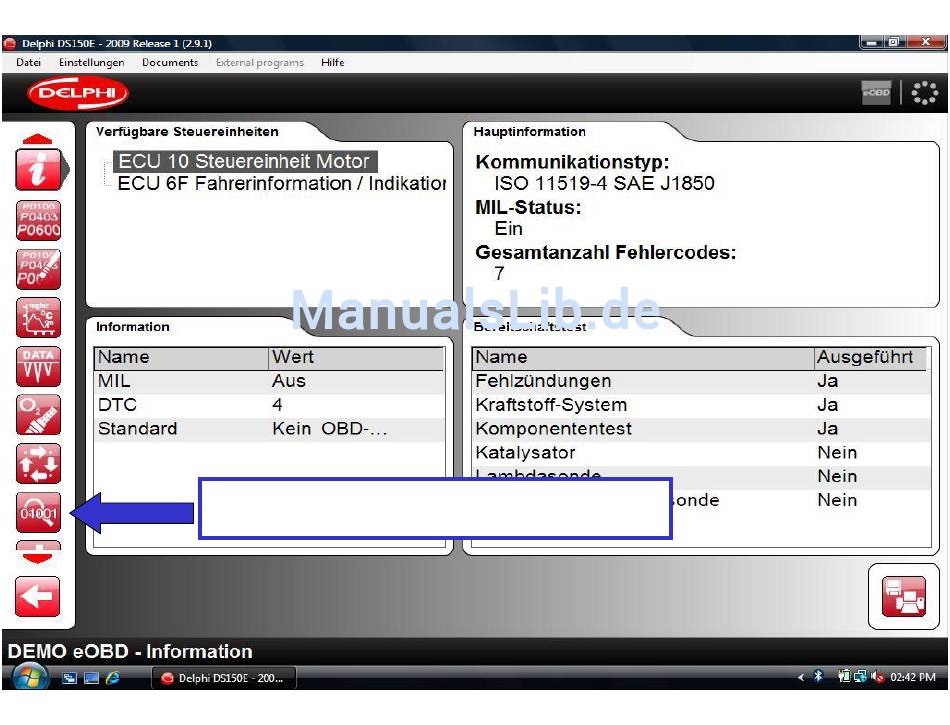Open the 01001 binary data icon
The image size is (950, 725).
pyautogui.click(x=38, y=512)
